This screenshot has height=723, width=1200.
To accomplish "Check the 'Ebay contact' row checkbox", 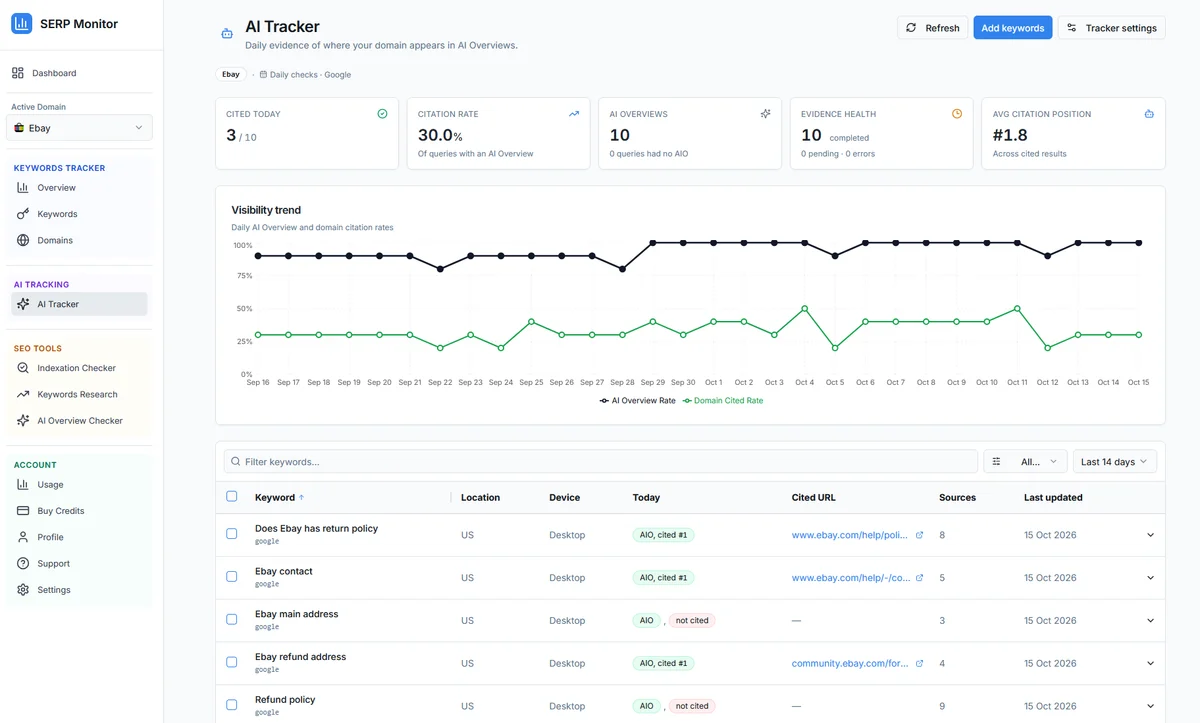I will click(232, 577).
